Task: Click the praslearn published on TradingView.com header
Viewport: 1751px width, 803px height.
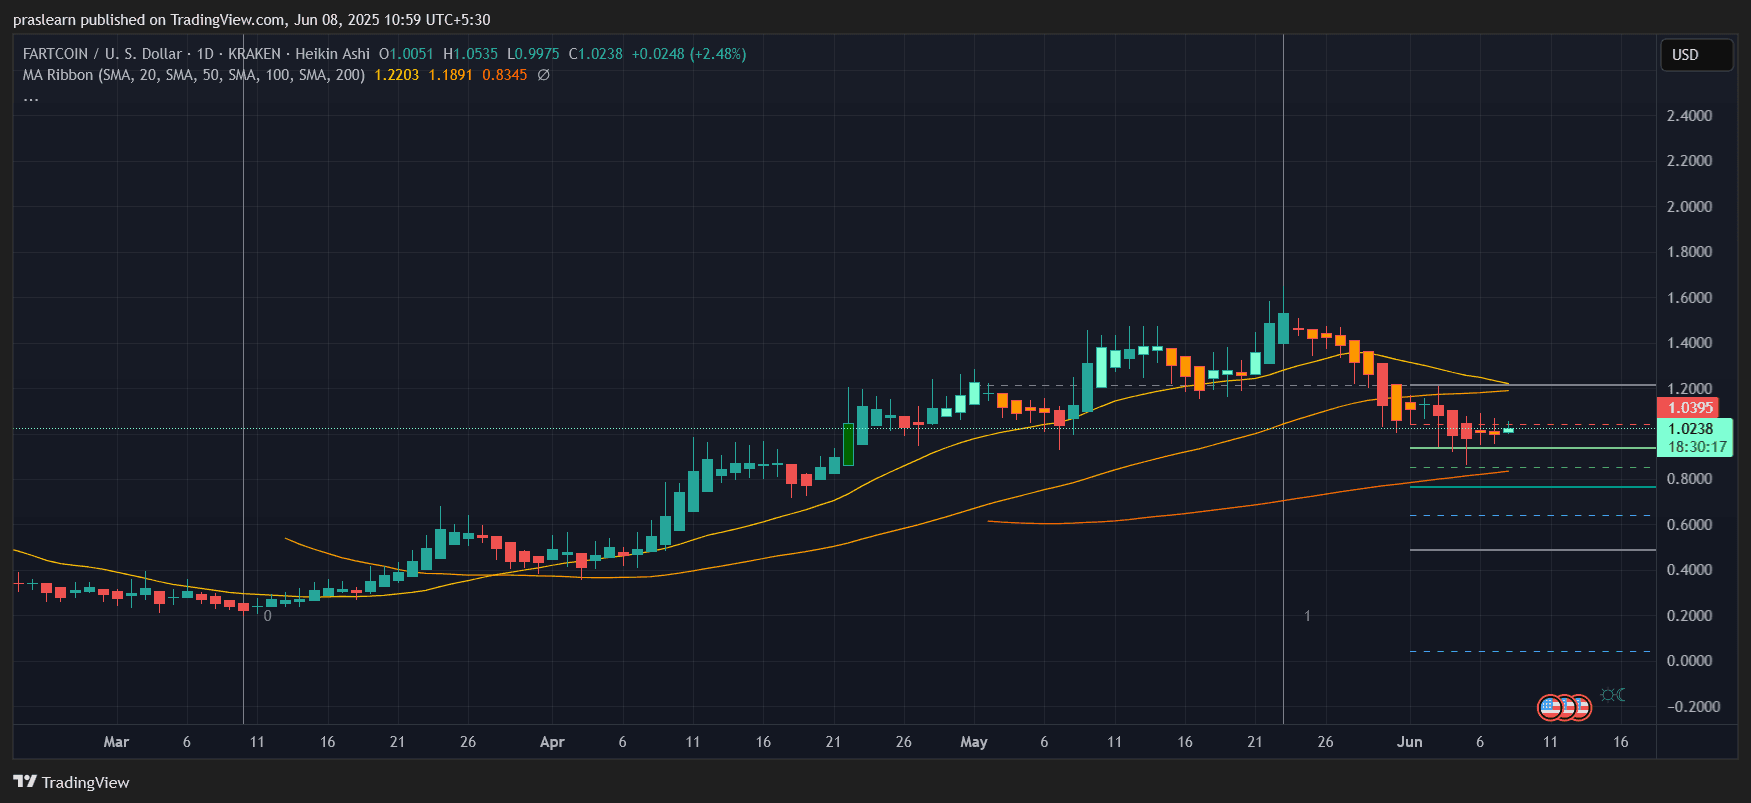Action: tap(251, 20)
